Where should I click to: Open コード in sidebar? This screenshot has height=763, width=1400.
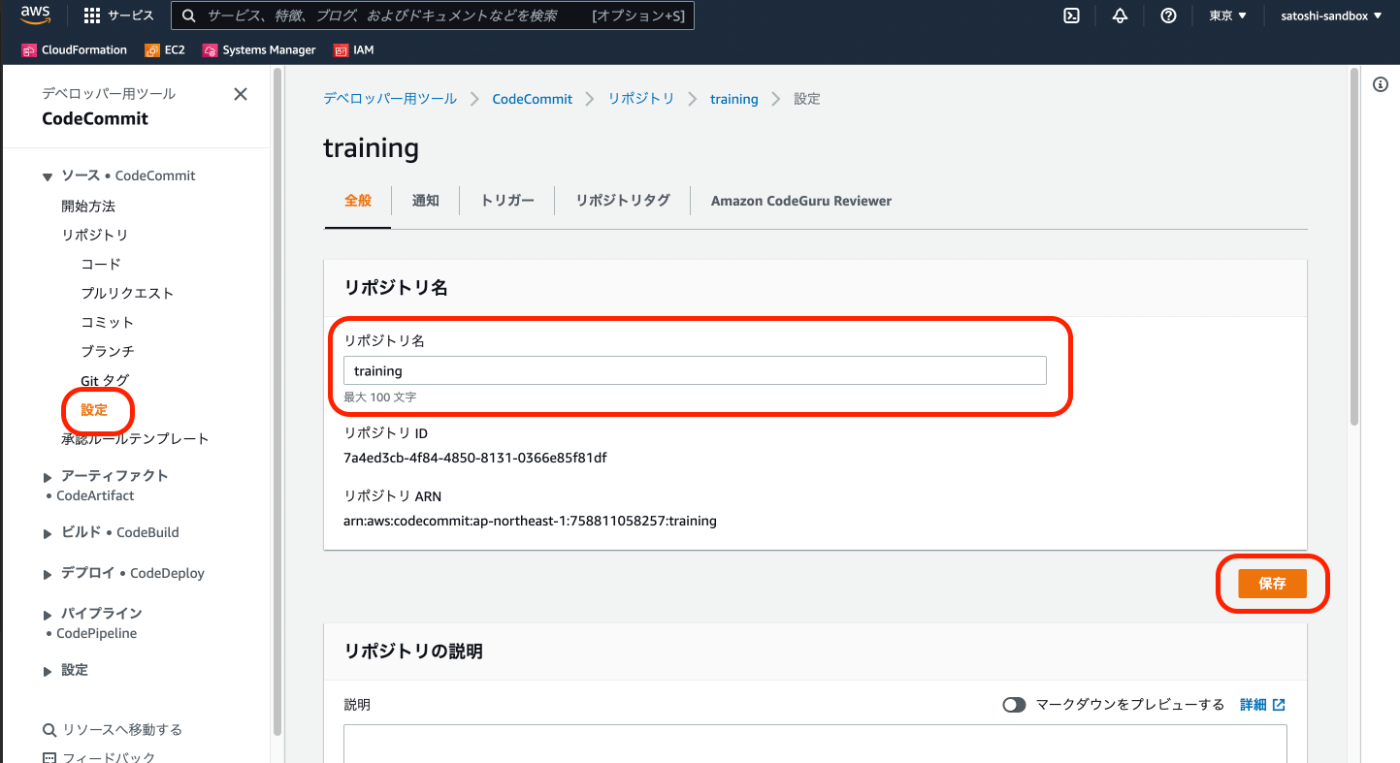(x=100, y=264)
